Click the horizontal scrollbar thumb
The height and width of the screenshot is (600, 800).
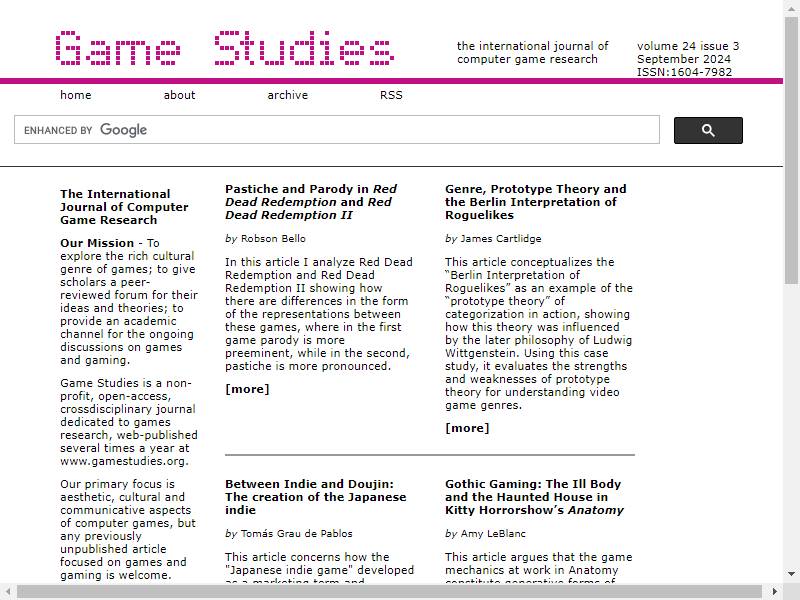tap(389, 592)
